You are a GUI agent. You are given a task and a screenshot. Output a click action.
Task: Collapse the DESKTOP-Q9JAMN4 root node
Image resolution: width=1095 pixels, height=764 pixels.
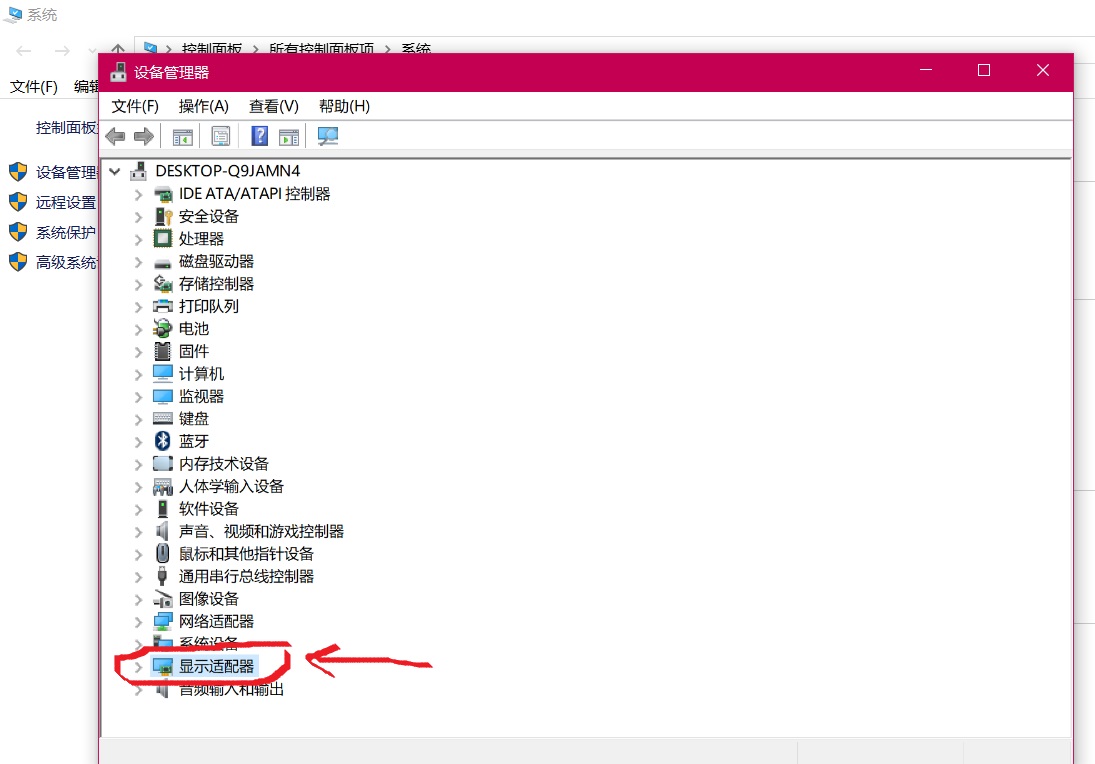115,171
